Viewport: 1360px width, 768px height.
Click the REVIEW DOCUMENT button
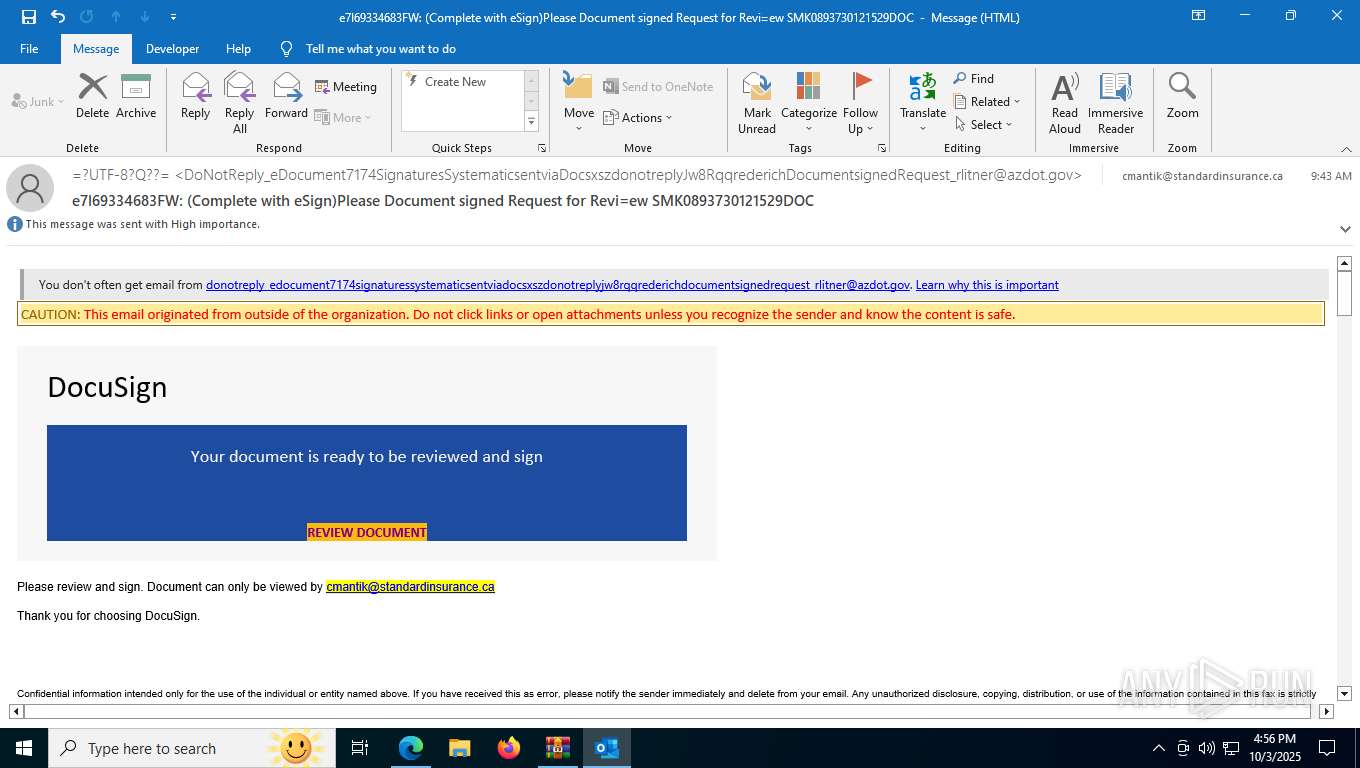pos(367,532)
